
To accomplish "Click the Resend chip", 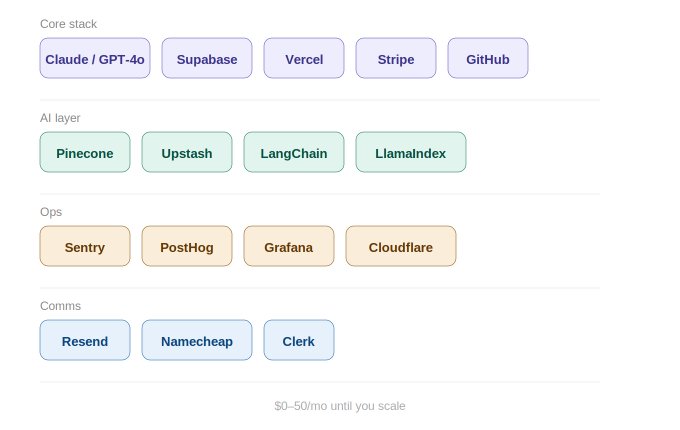I will pos(85,341).
